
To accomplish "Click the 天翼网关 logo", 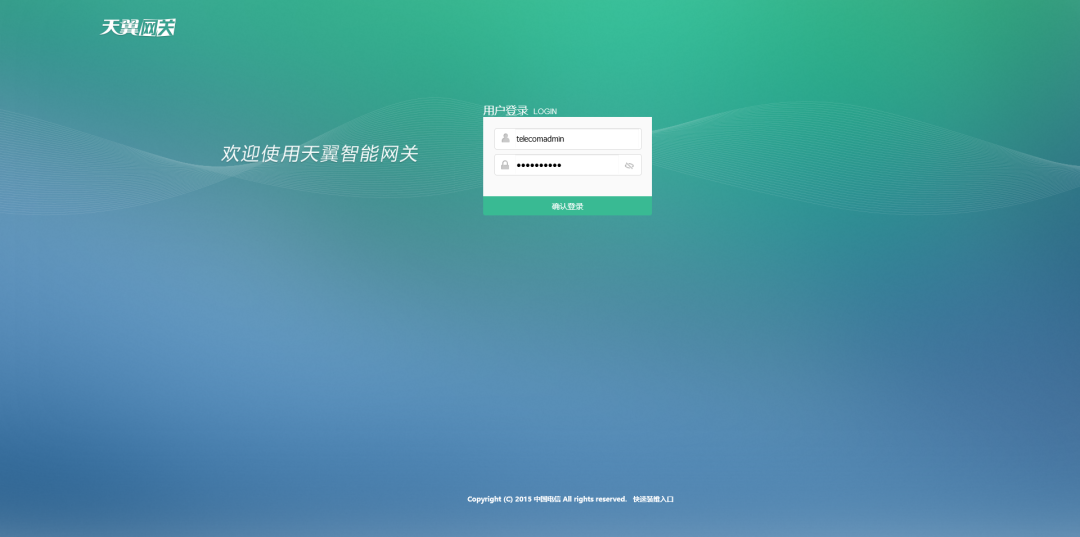I will (x=138, y=27).
